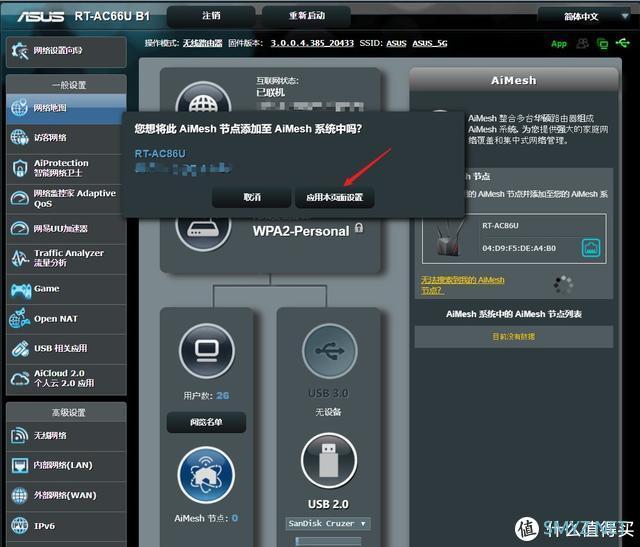Open the AiCloud 2.0 cloud icon
640x547 pixels.
[x=20, y=378]
